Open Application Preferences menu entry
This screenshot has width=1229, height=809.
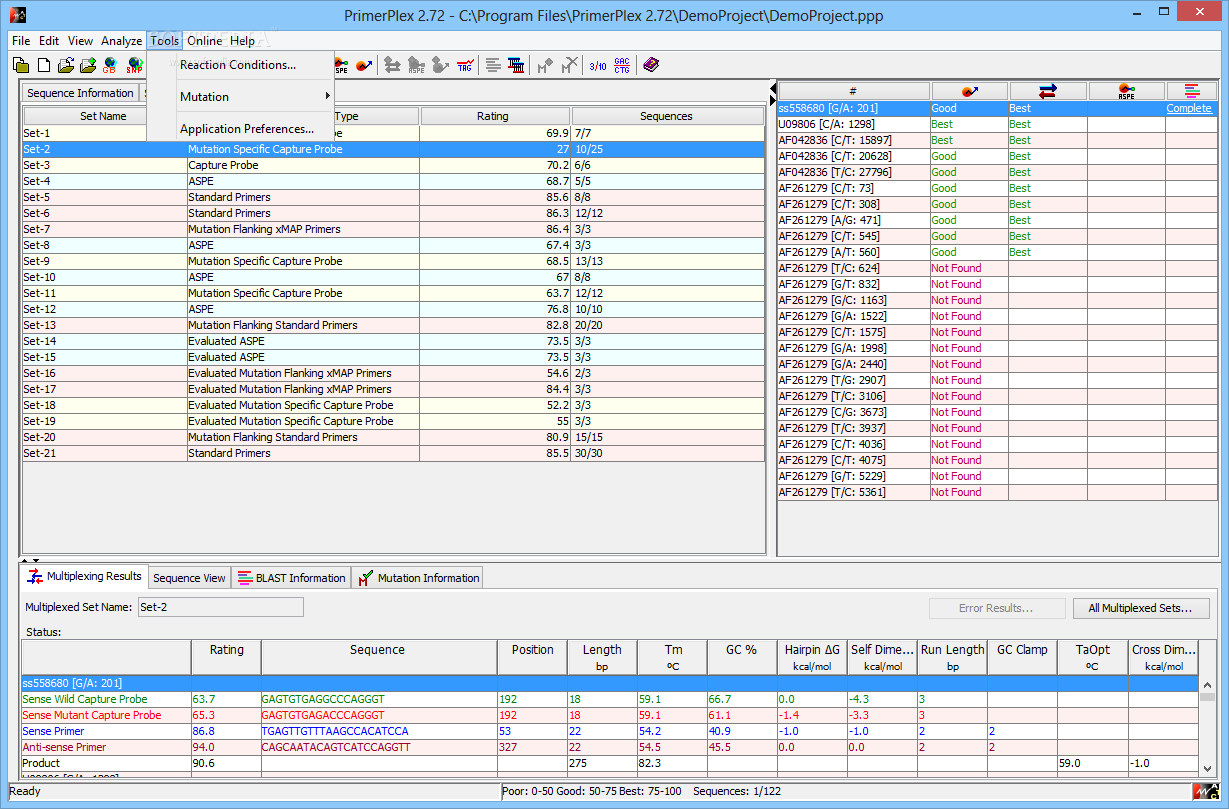pyautogui.click(x=246, y=129)
